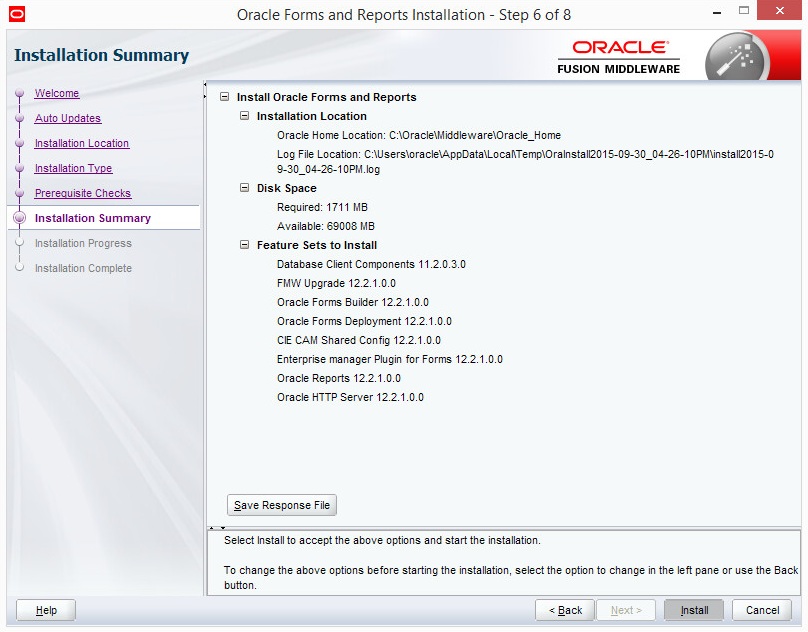Select CIE CAM Shared Config row

359,340
